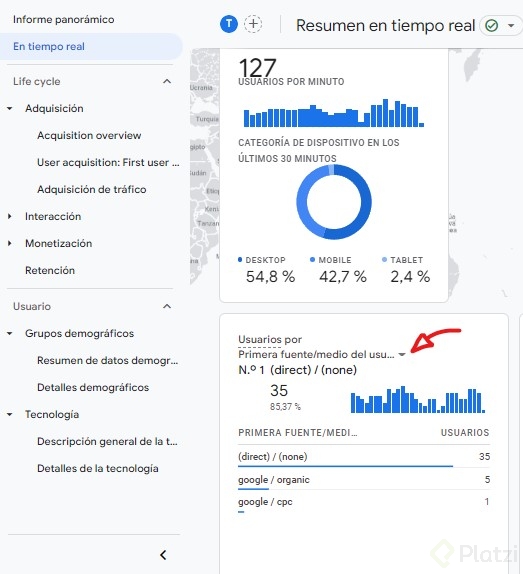Collapse the Adquisición tree group
The height and width of the screenshot is (574, 523).
[x=10, y=108]
